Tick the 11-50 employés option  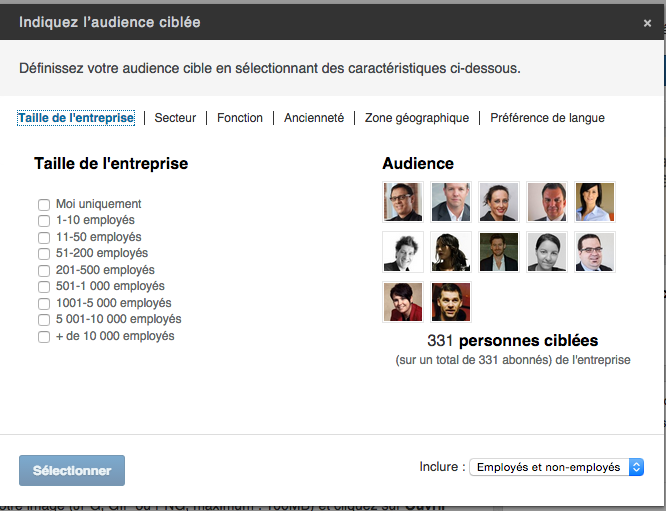pyautogui.click(x=44, y=237)
